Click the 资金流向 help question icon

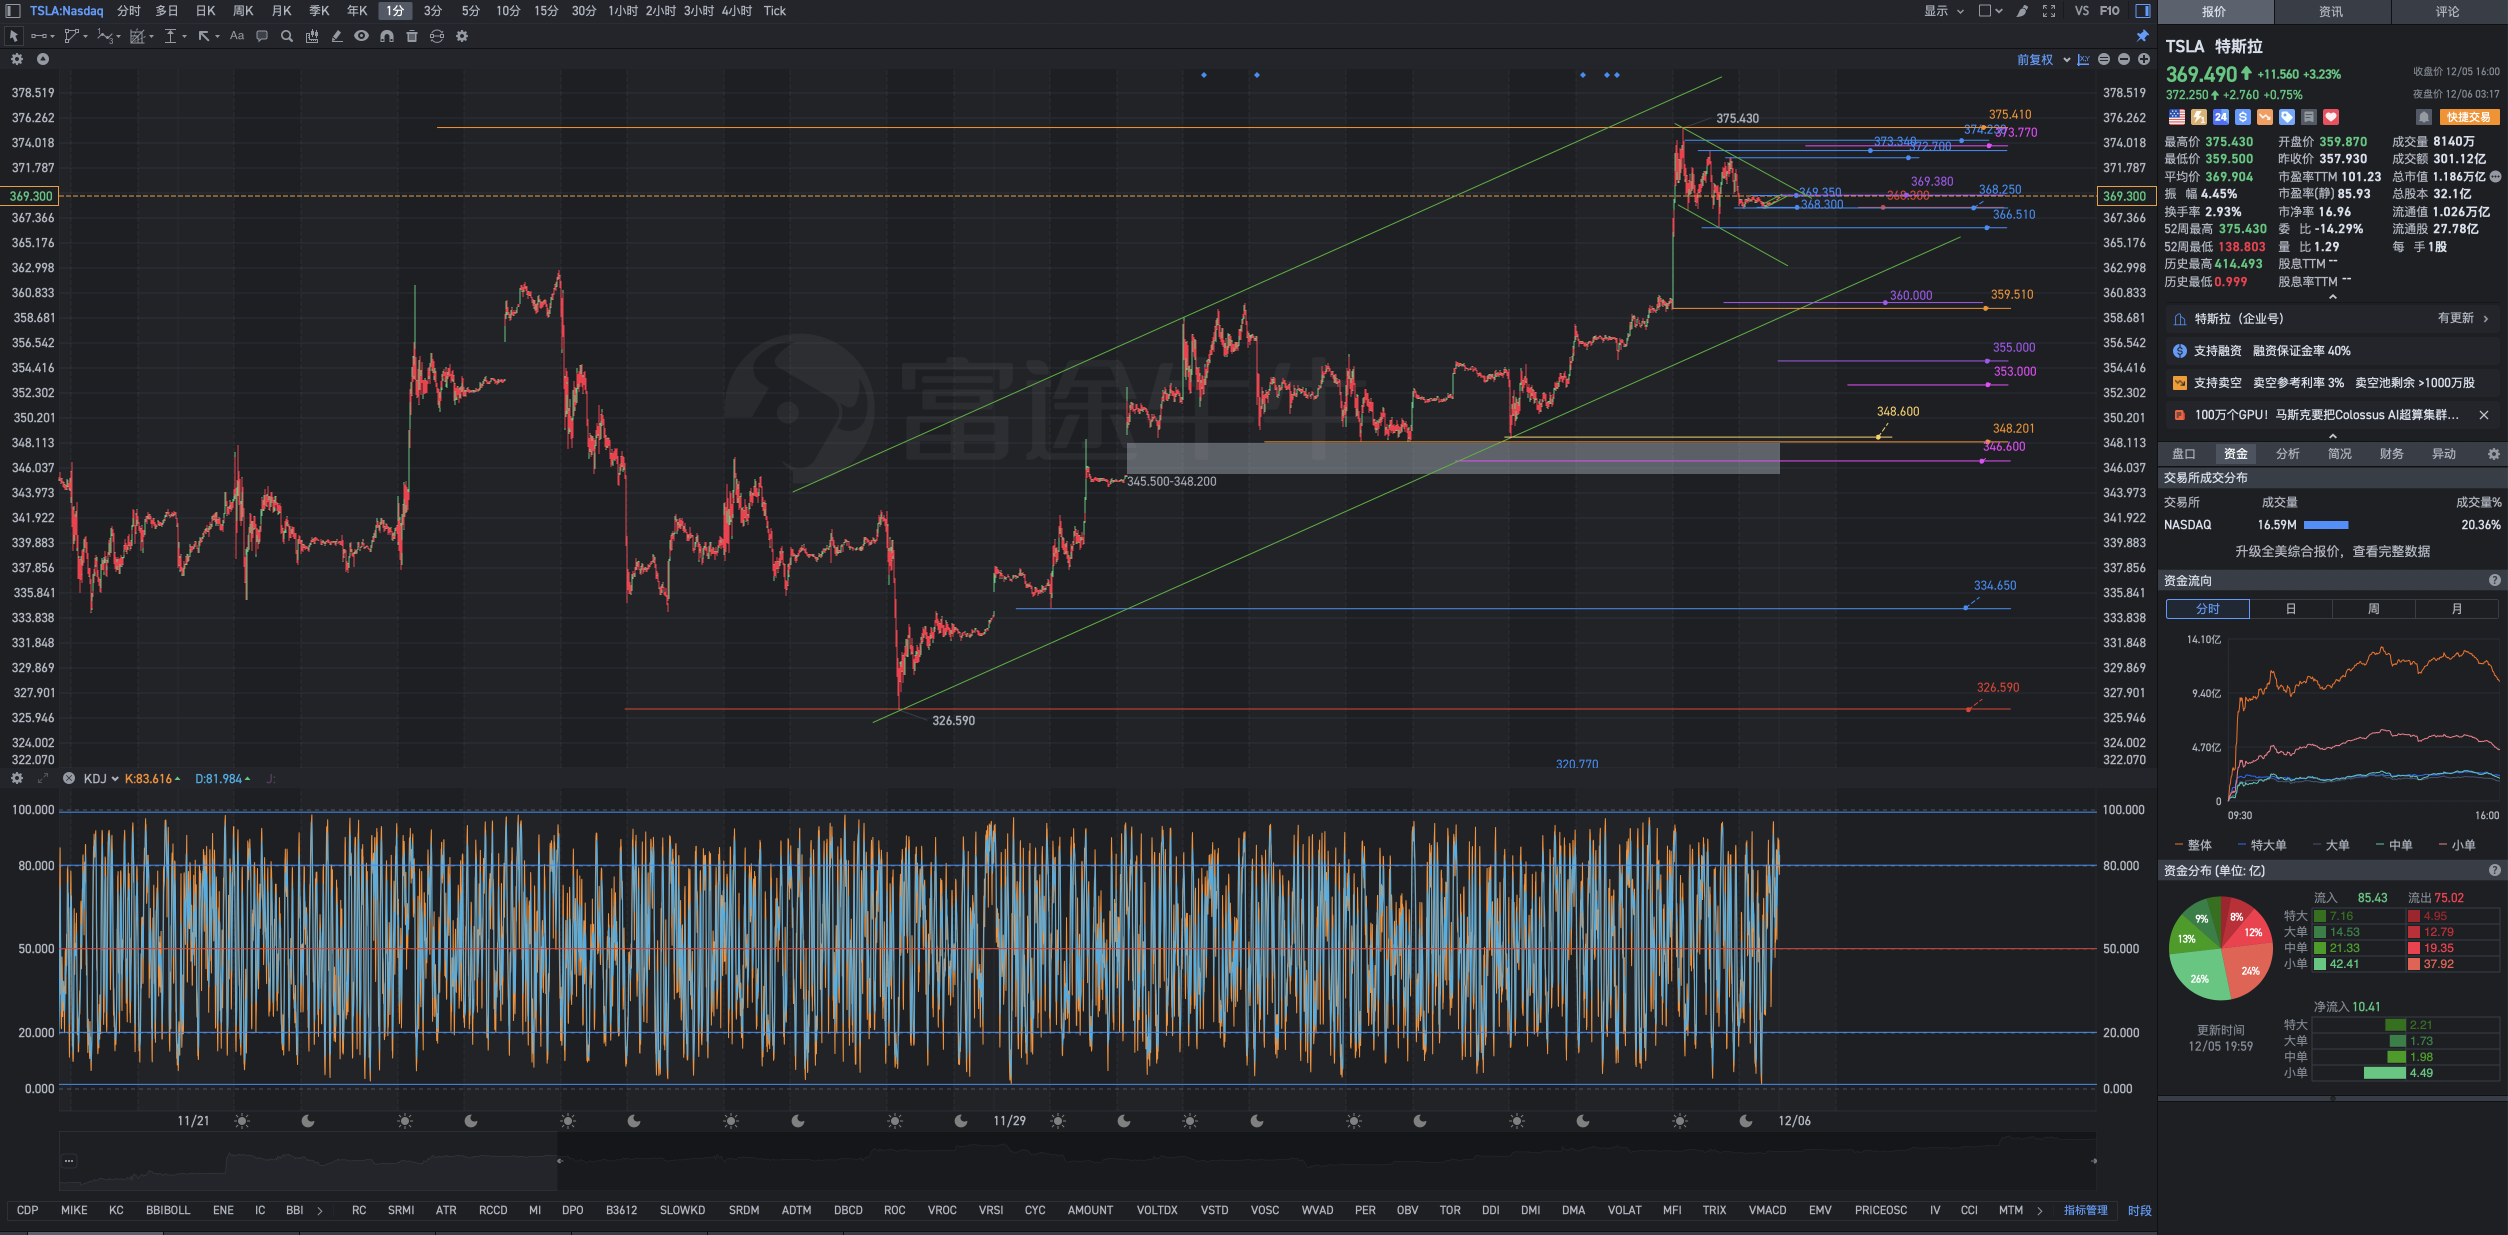pyautogui.click(x=2495, y=580)
